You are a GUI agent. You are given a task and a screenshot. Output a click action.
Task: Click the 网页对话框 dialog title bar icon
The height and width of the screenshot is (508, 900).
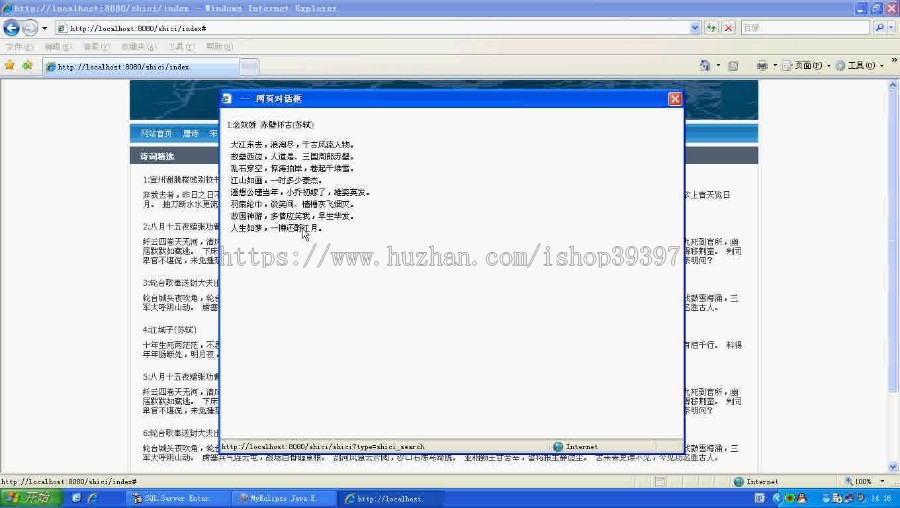point(227,99)
